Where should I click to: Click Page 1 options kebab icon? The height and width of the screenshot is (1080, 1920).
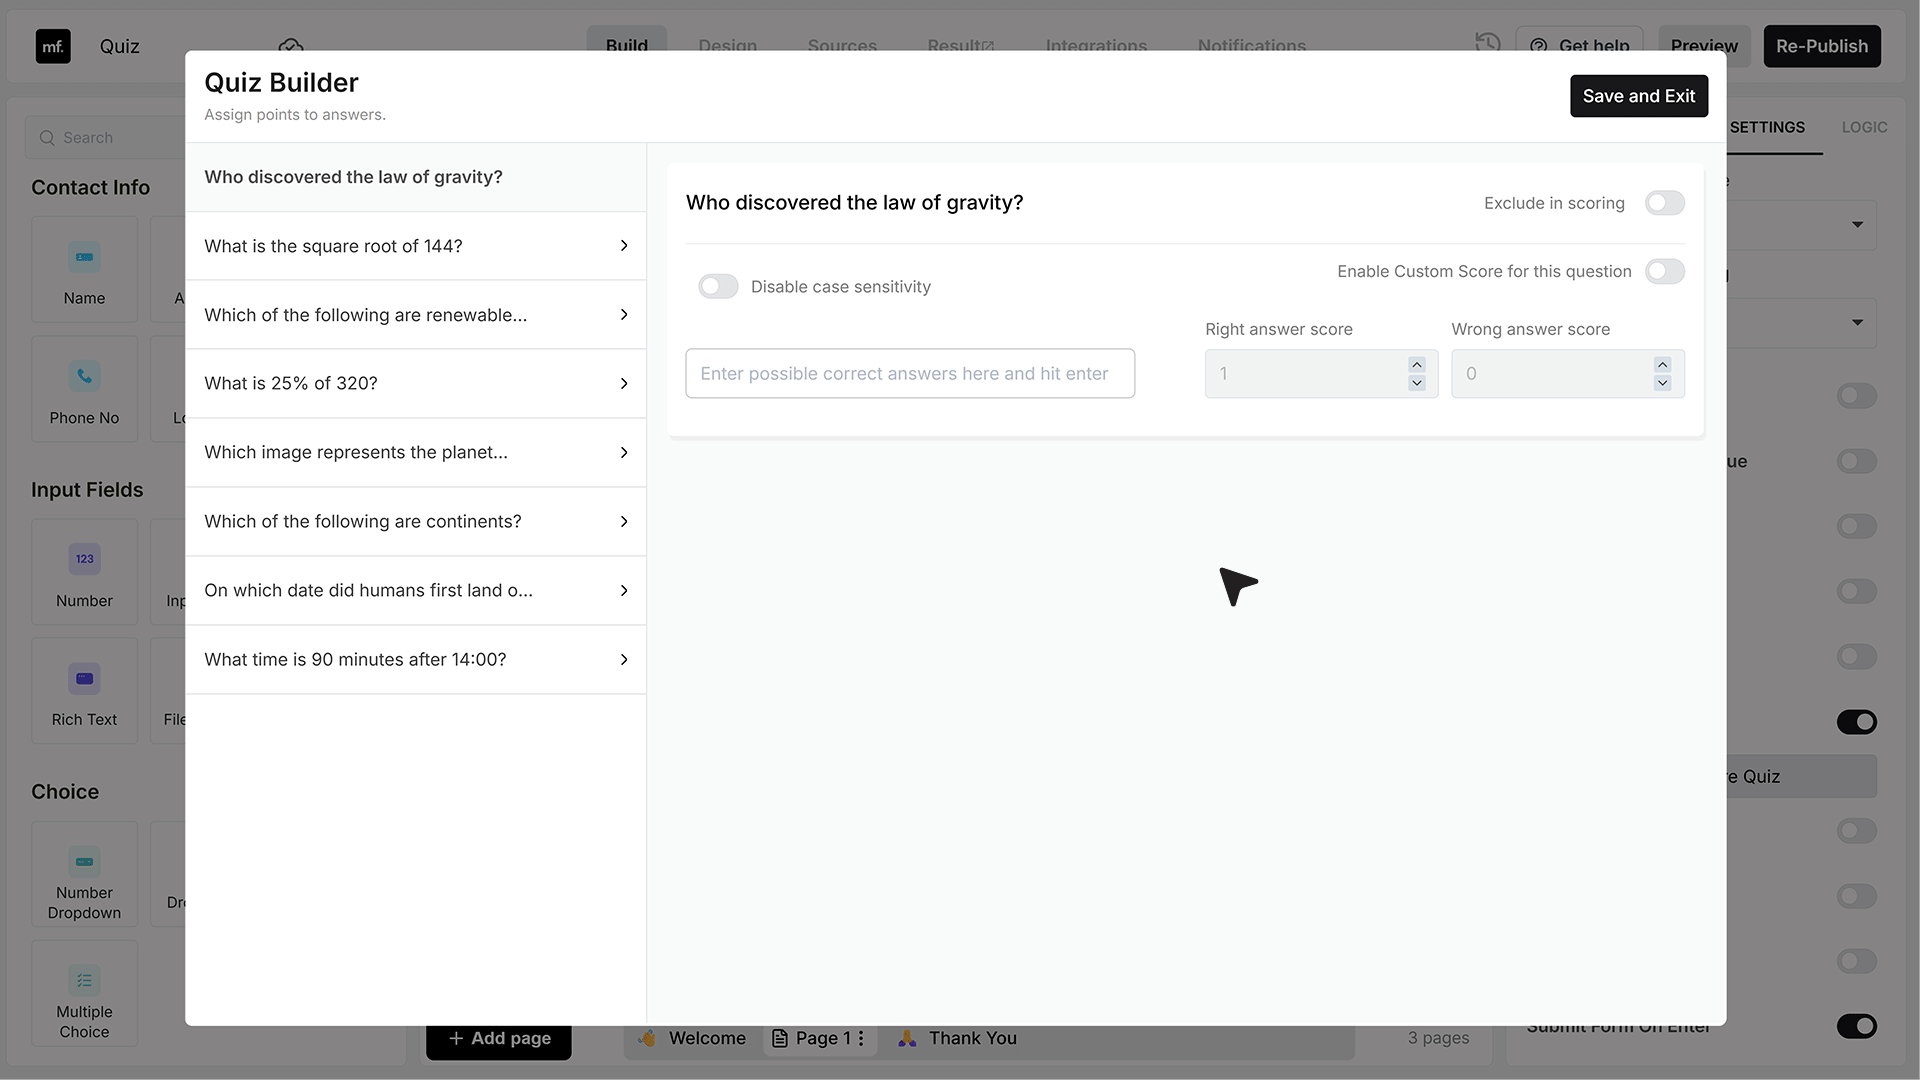861,1038
